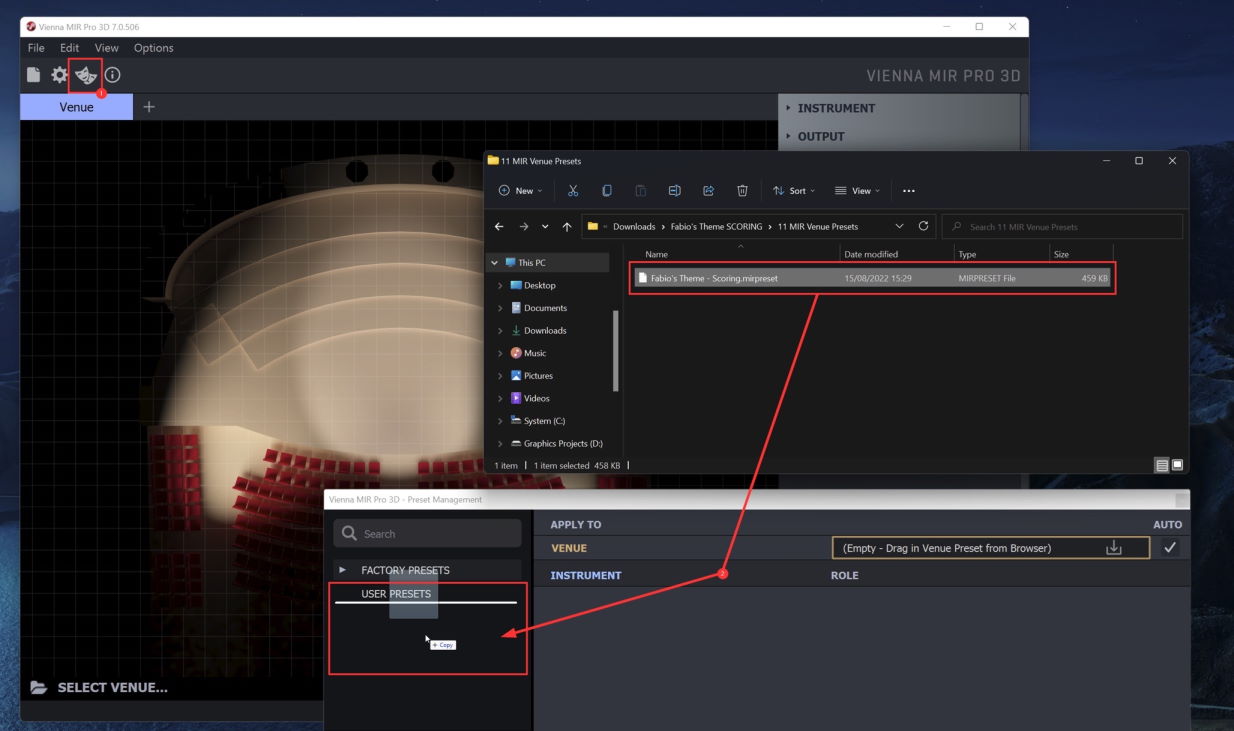Refresh the Explorer folder view
The image size is (1234, 731).
[x=923, y=227]
